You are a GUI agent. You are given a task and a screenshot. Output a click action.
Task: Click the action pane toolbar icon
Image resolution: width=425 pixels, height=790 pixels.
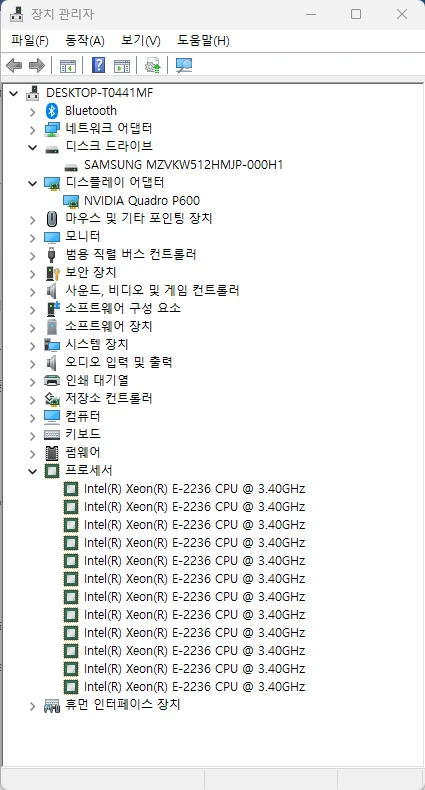[x=122, y=65]
